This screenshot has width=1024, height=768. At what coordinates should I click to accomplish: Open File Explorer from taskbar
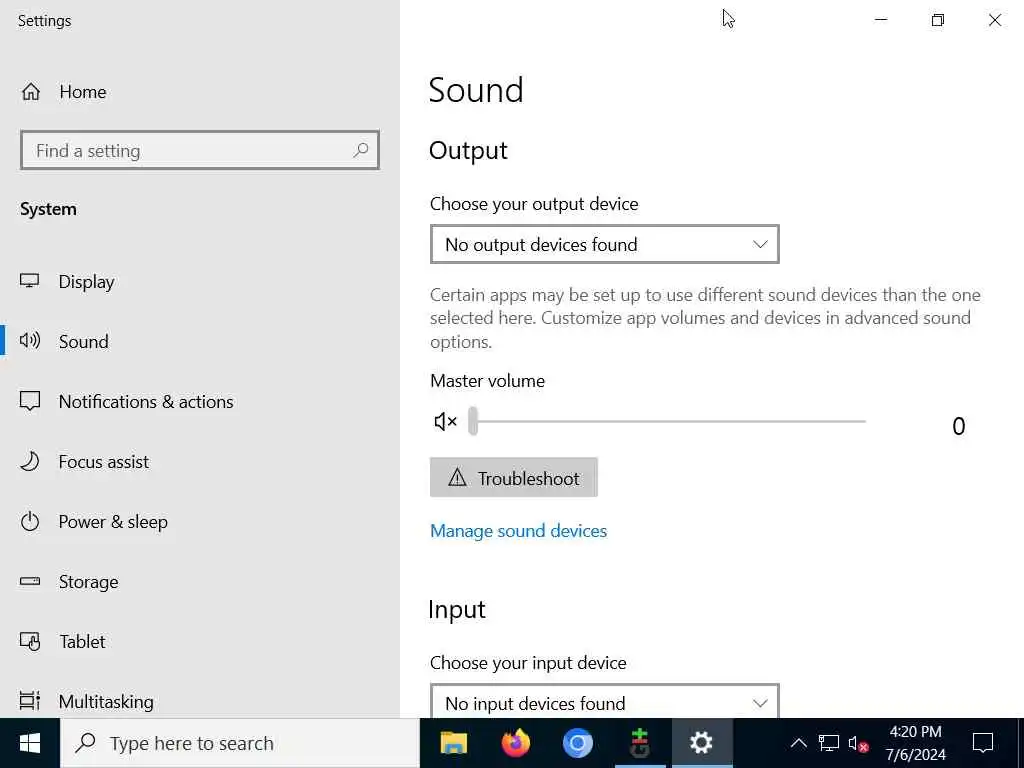(x=454, y=743)
